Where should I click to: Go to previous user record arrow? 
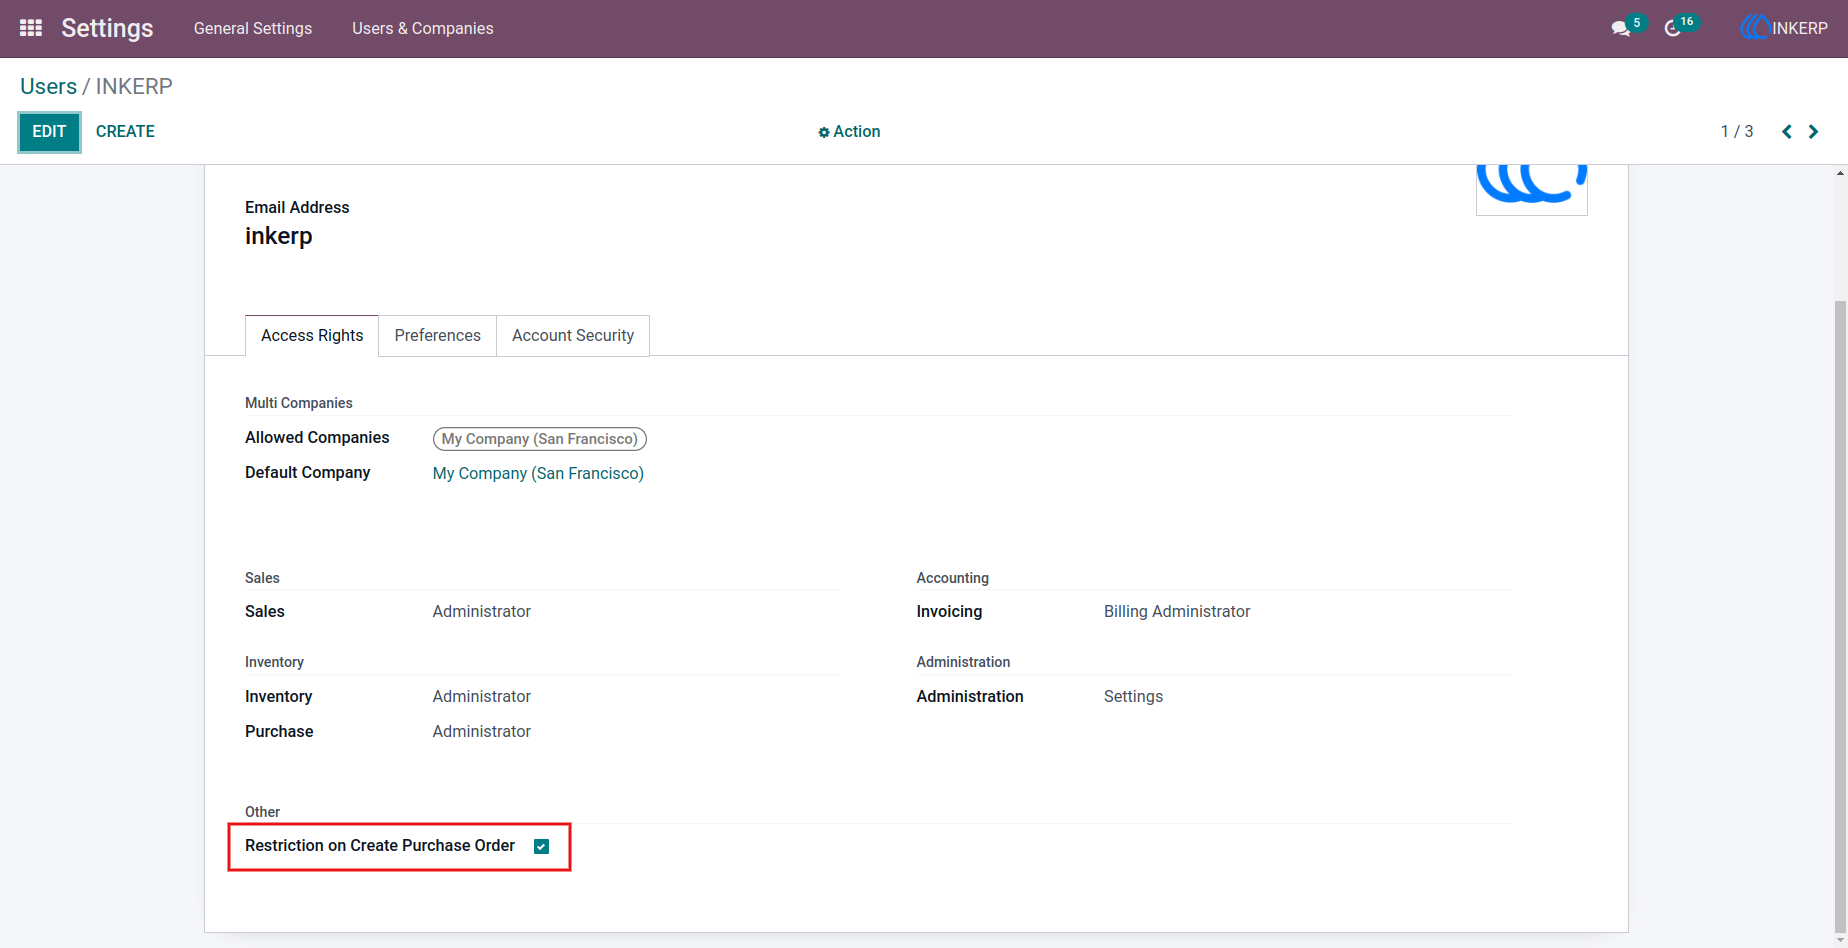pyautogui.click(x=1787, y=132)
